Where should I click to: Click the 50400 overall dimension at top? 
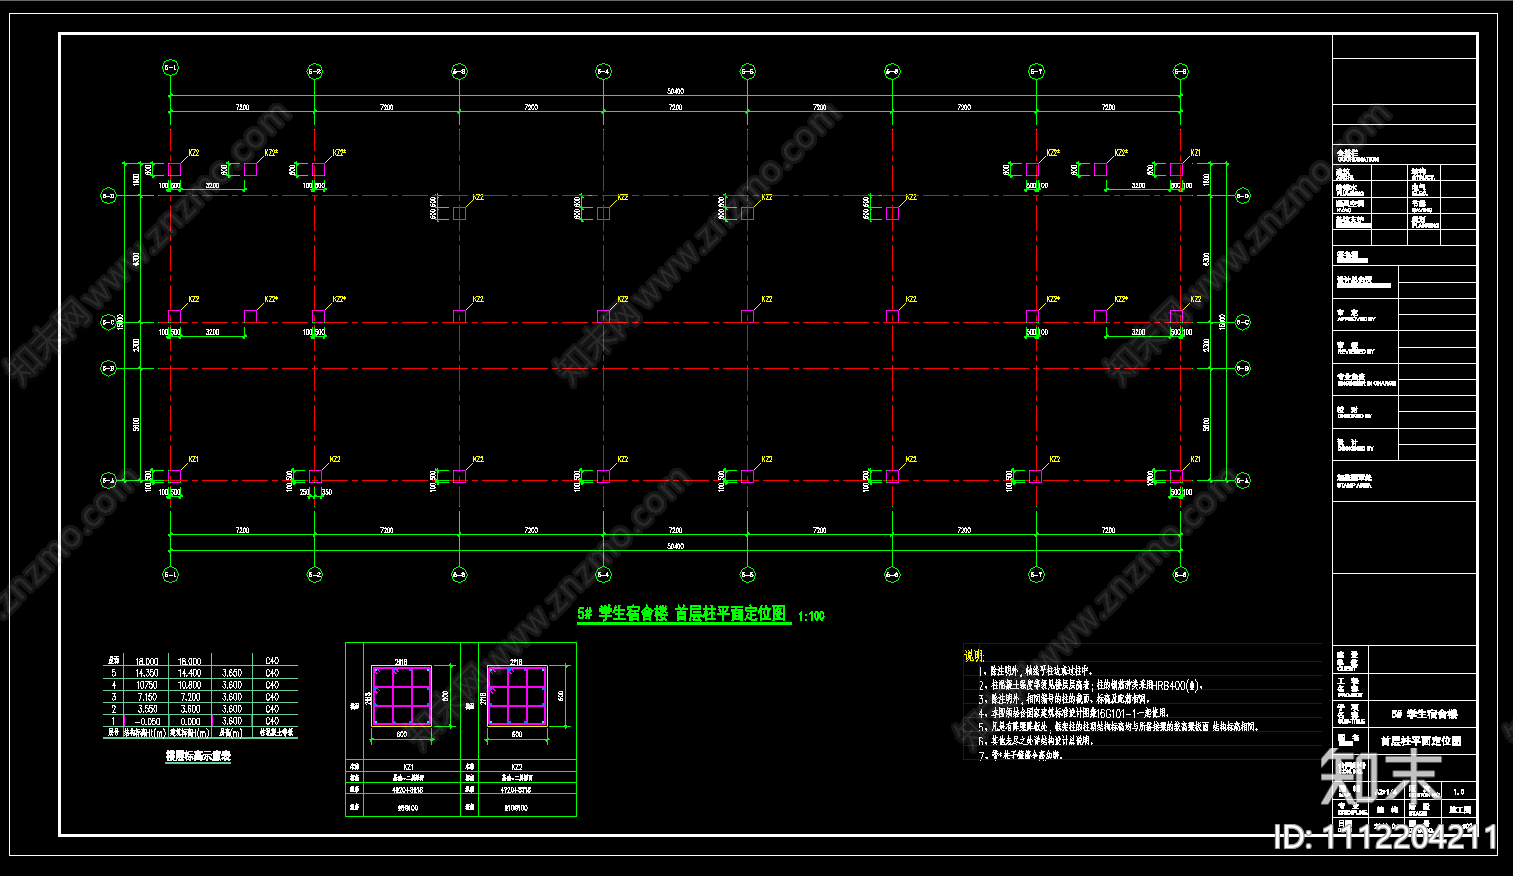[676, 92]
